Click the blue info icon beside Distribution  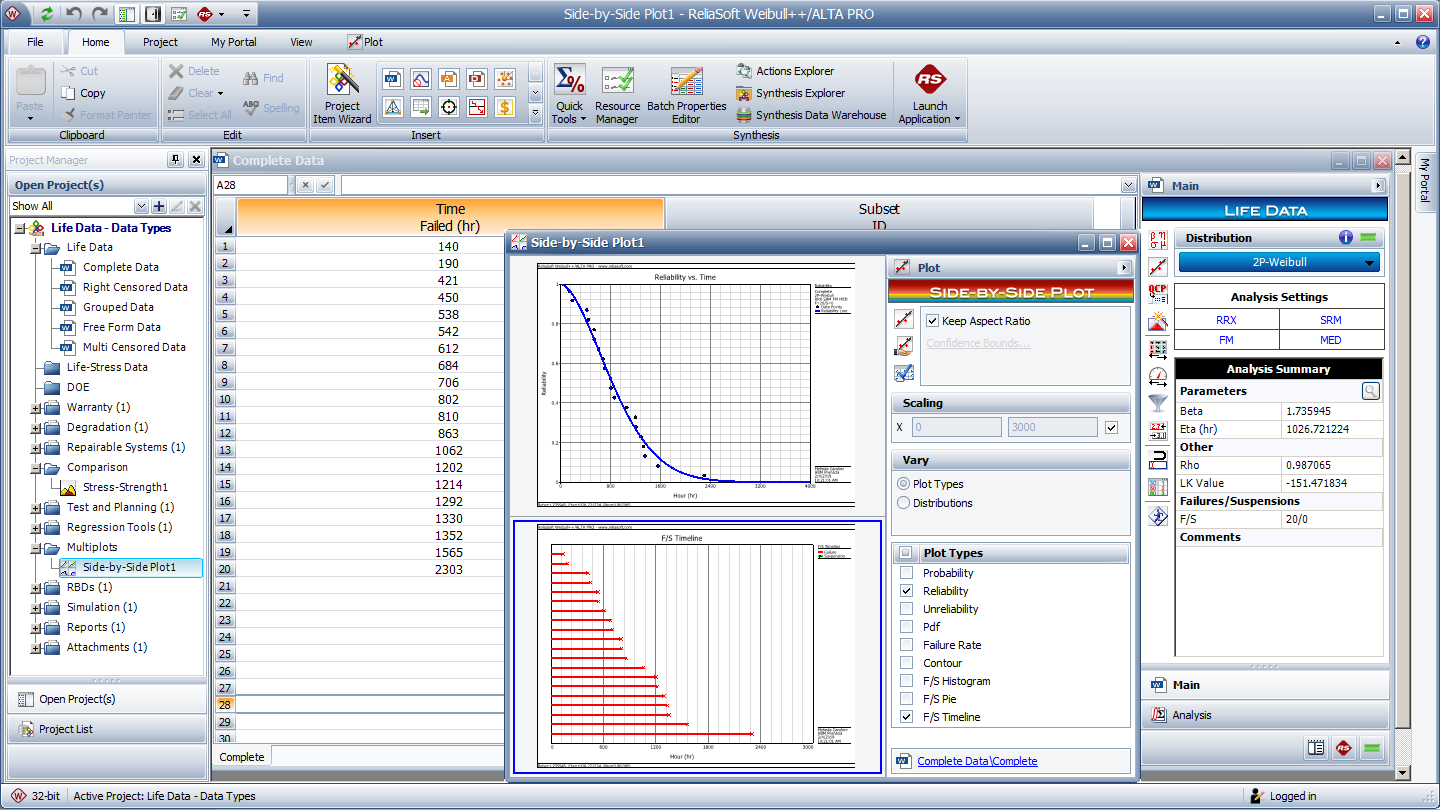1346,238
